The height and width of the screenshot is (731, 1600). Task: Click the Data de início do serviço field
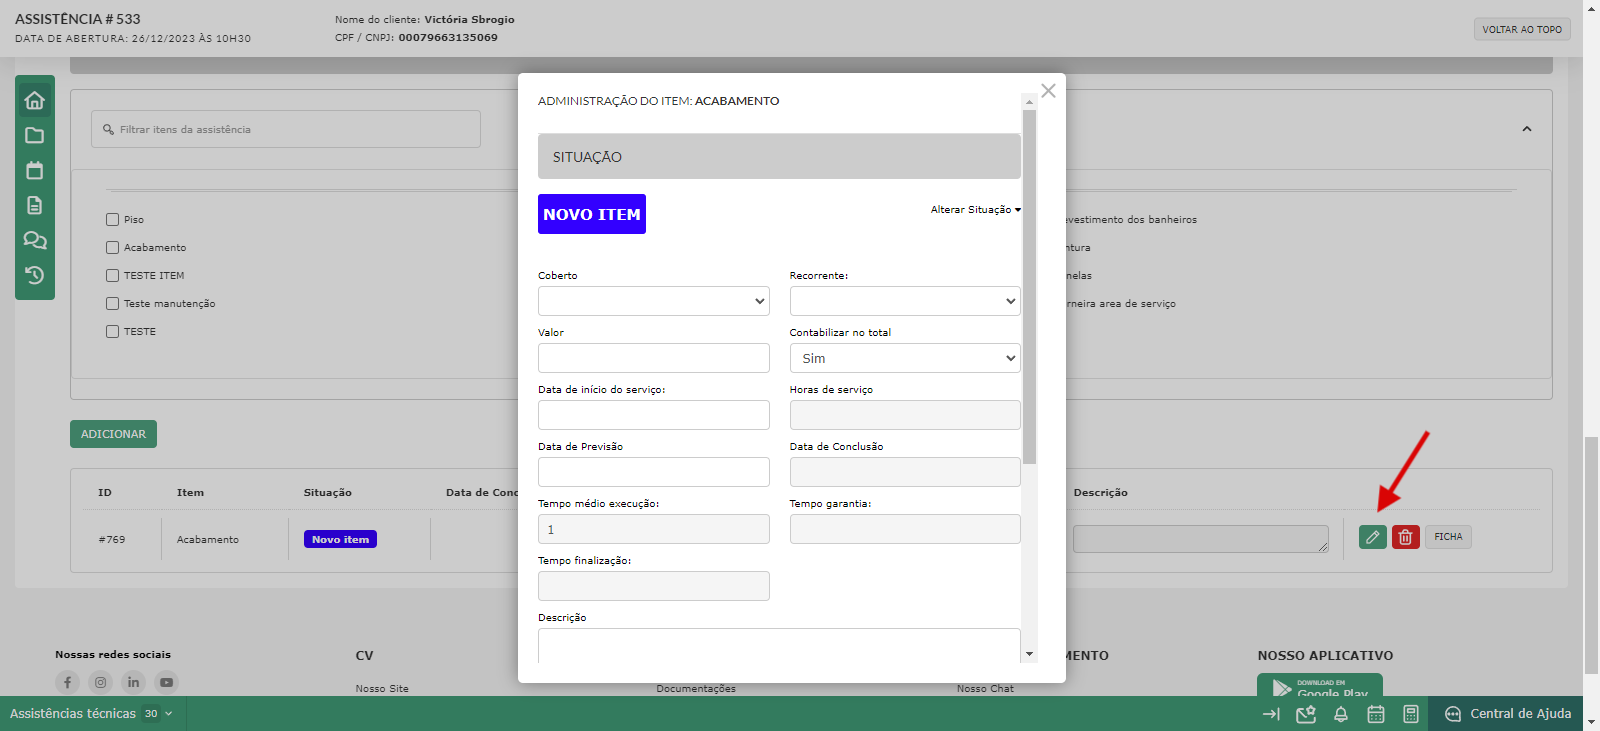pyautogui.click(x=654, y=415)
